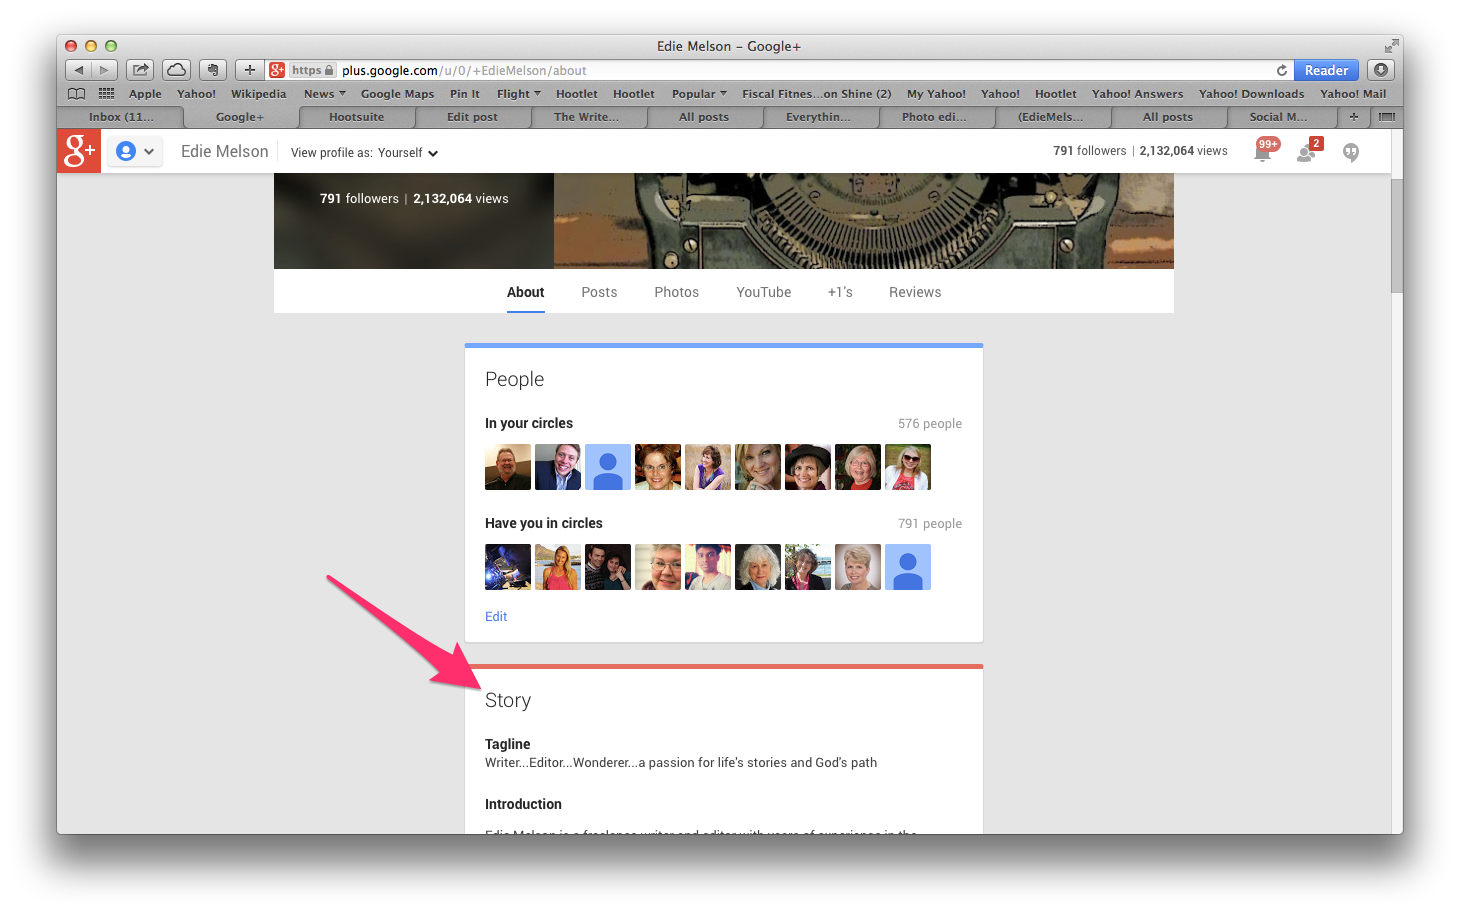Open Safari Reader view
Screen dimensions: 1460x913
click(x=1326, y=70)
